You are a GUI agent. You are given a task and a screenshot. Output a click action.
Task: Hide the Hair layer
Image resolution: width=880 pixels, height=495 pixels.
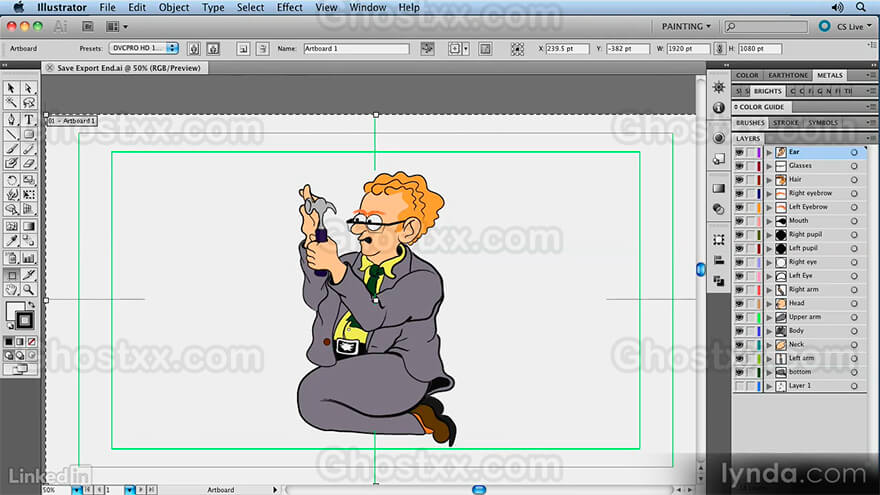tap(740, 180)
